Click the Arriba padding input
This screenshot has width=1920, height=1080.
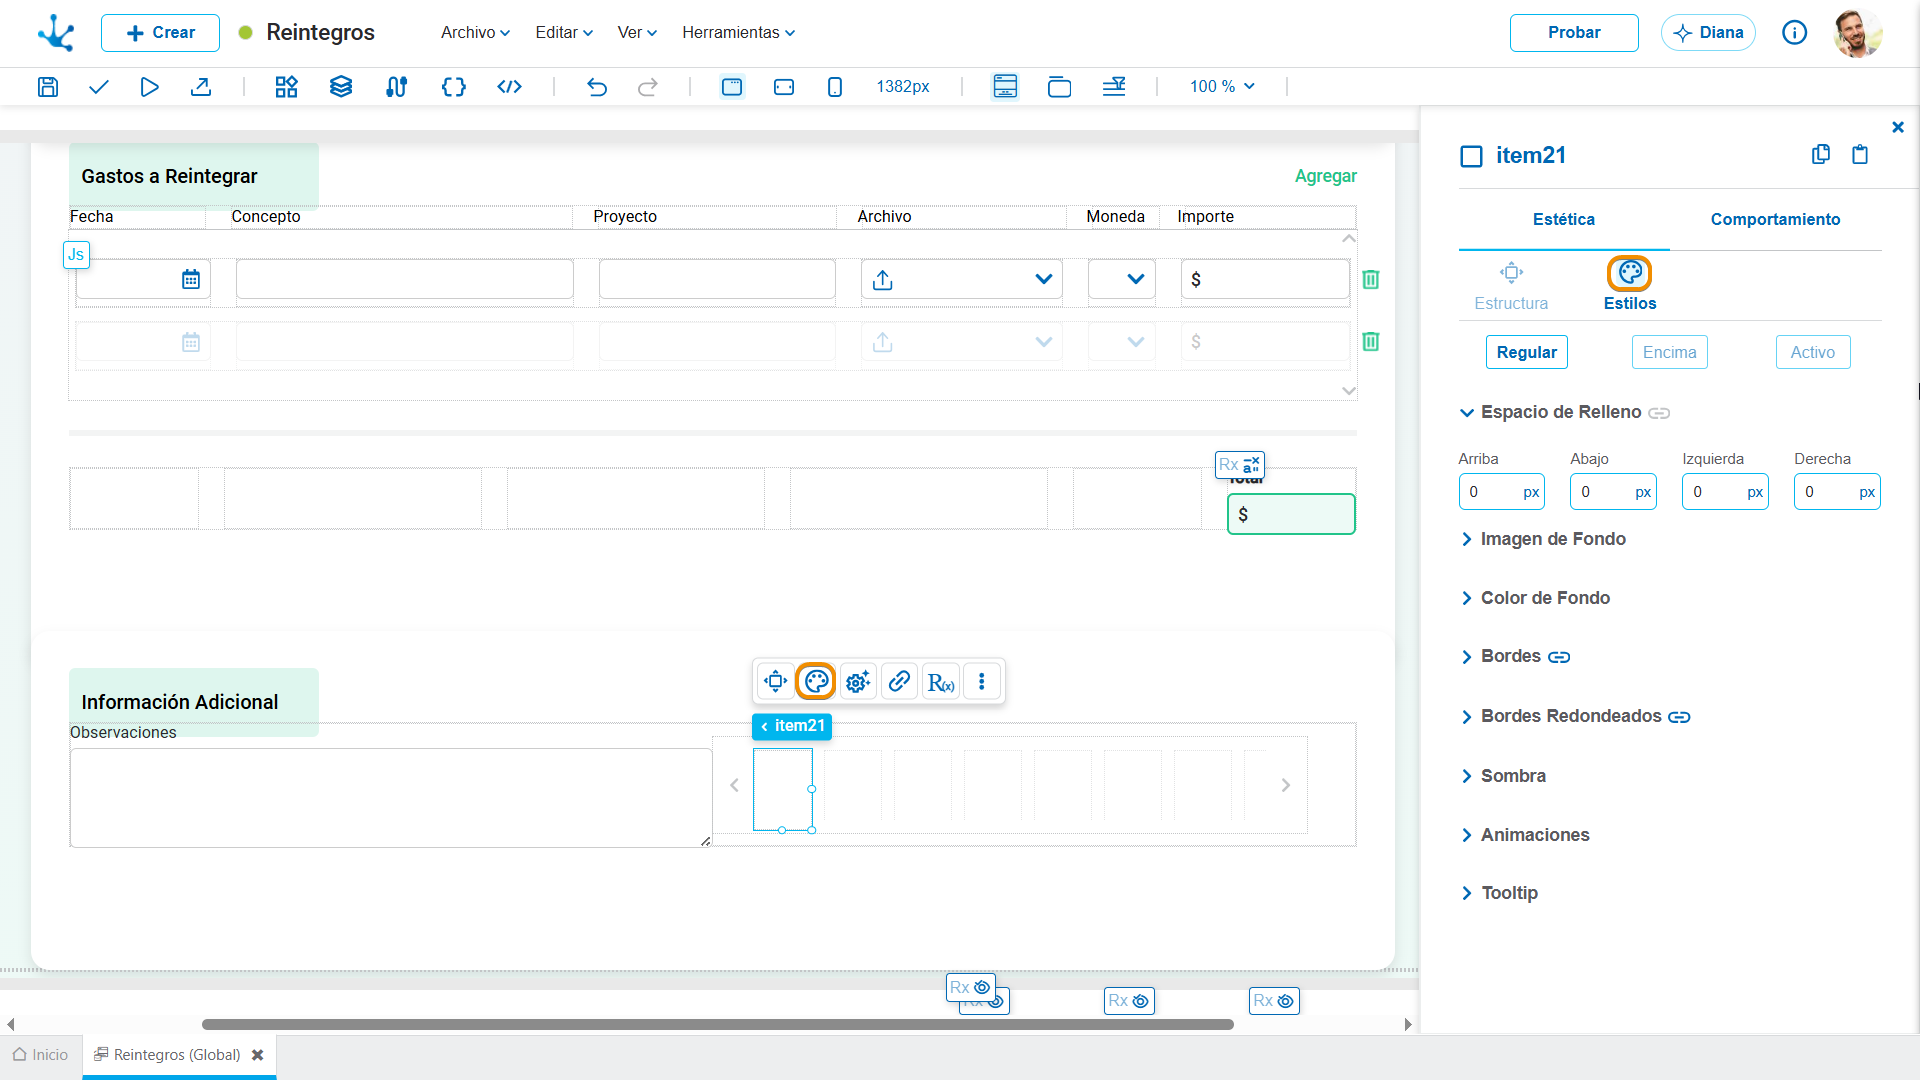click(x=1501, y=492)
